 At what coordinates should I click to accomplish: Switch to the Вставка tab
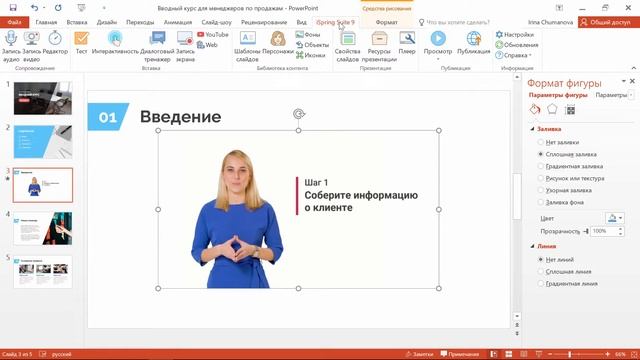pos(77,22)
